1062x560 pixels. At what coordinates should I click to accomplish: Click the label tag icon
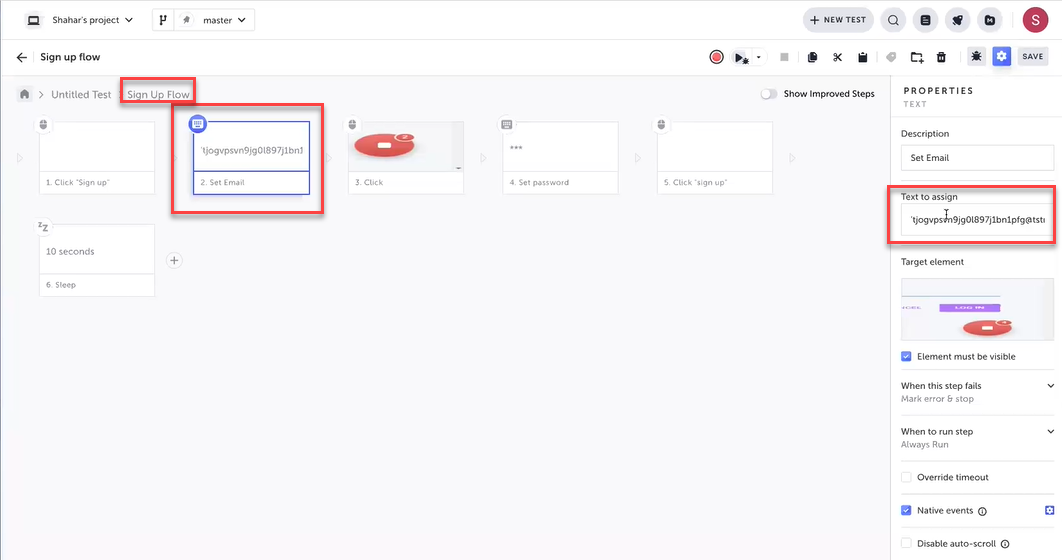coord(891,58)
